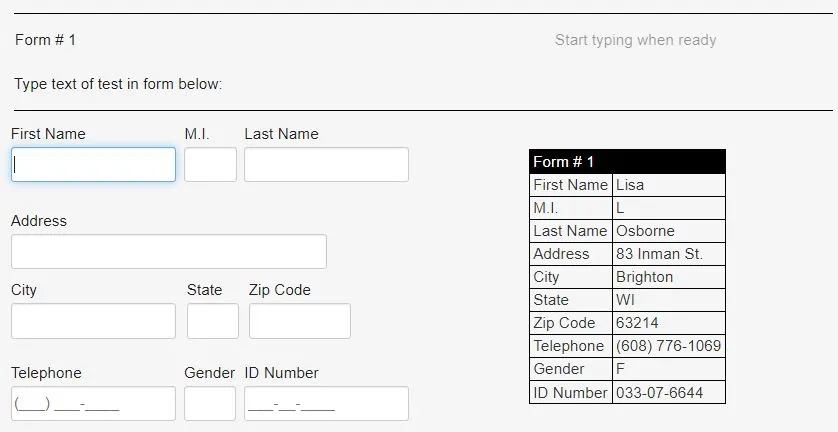The height and width of the screenshot is (432, 838).
Task: Select the 'Brighton' city cell
Action: (669, 277)
